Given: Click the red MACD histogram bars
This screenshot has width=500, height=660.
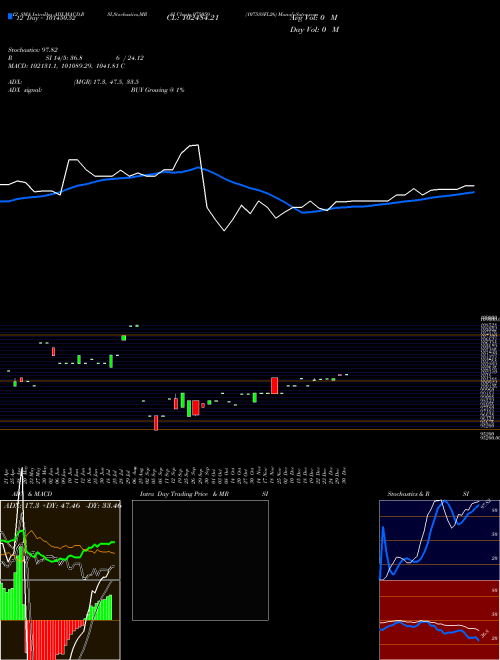Looking at the screenshot, I should 55,638.
